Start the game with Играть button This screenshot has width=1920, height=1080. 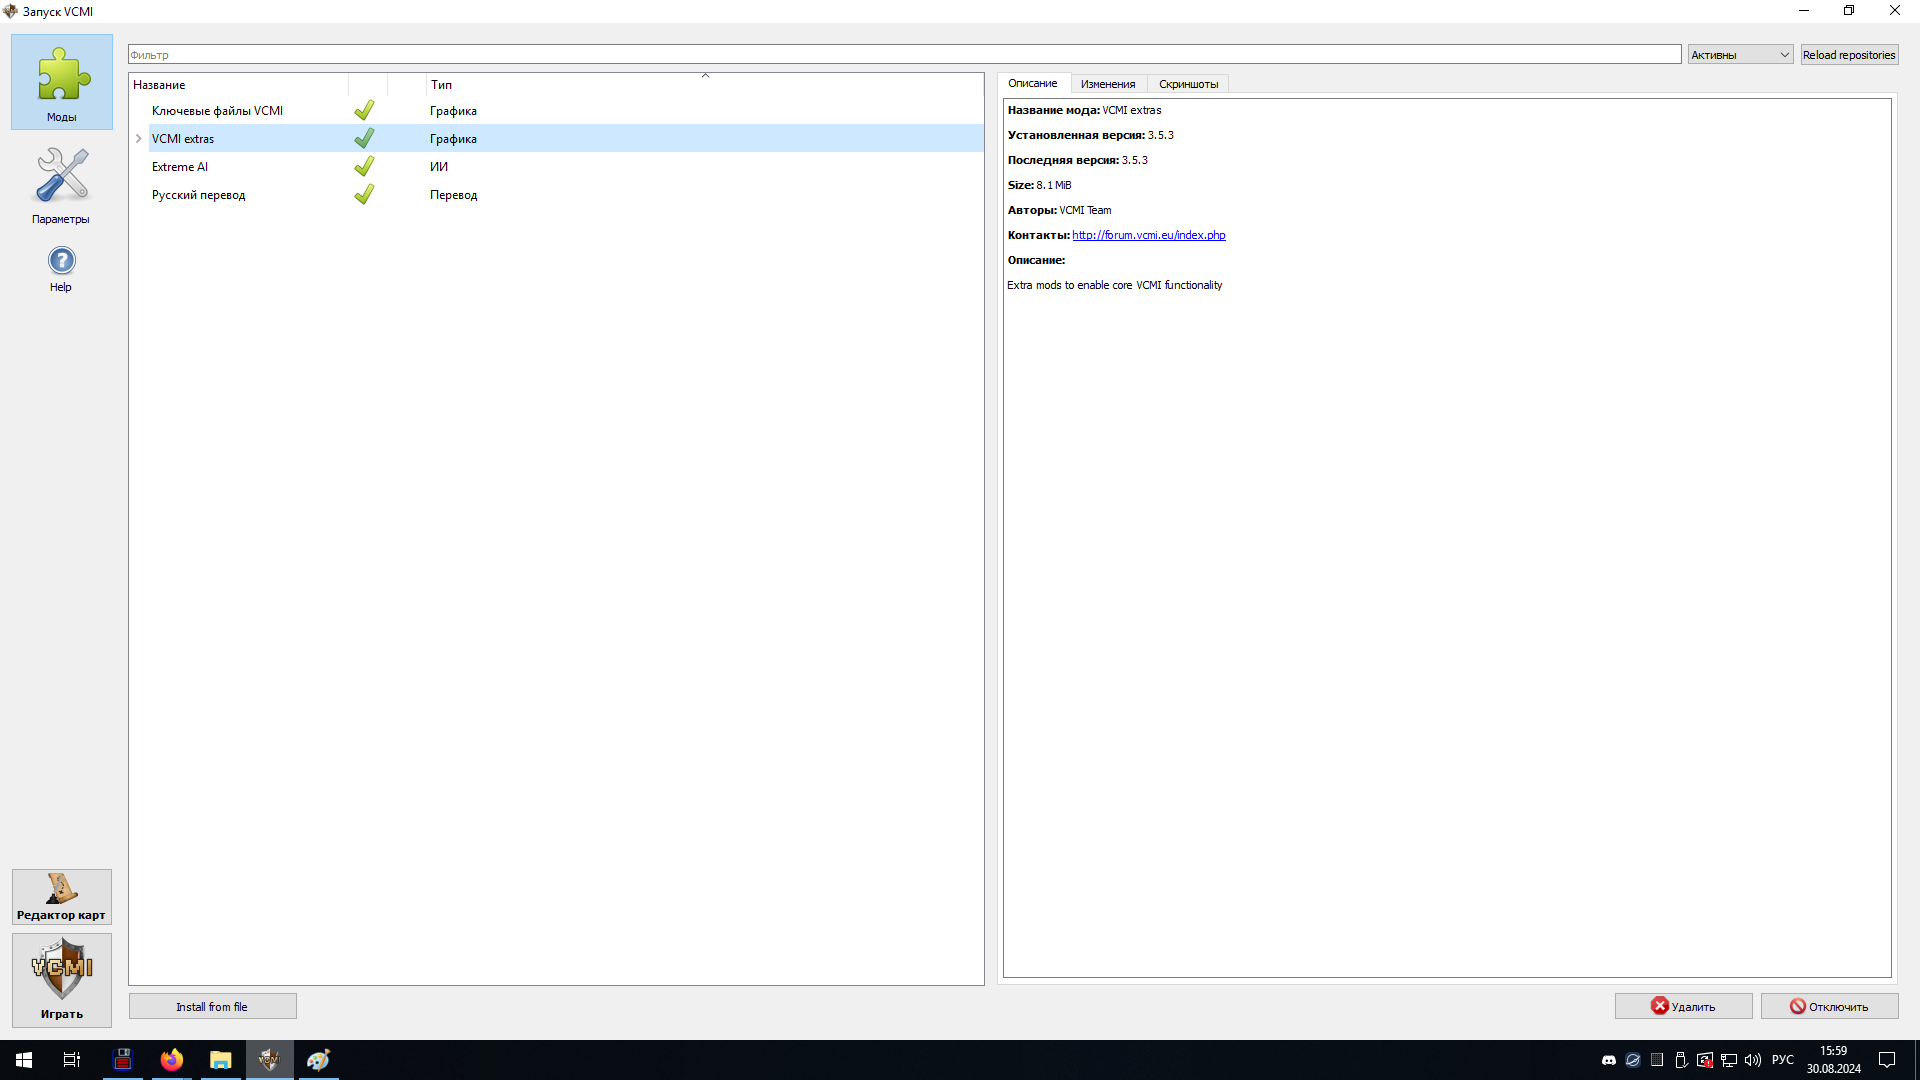[x=62, y=980]
